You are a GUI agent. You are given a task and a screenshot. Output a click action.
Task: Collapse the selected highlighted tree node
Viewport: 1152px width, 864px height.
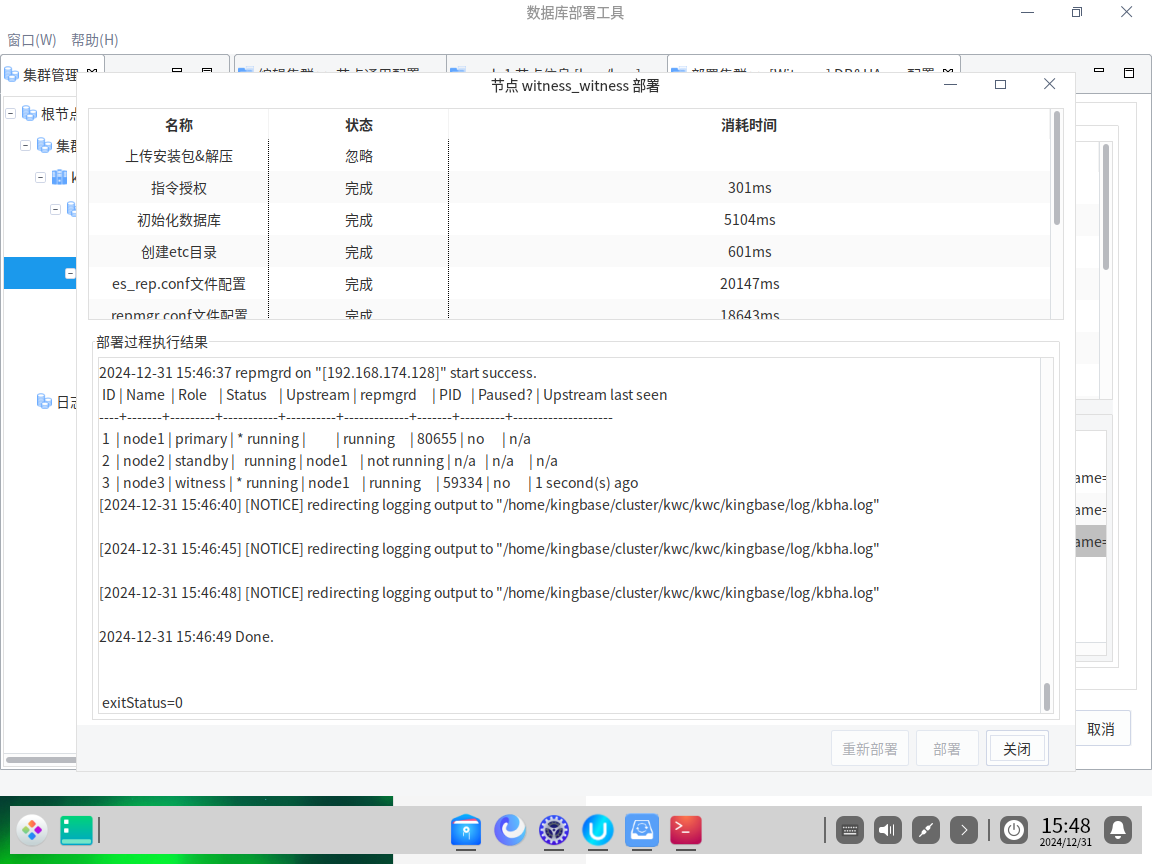point(71,273)
